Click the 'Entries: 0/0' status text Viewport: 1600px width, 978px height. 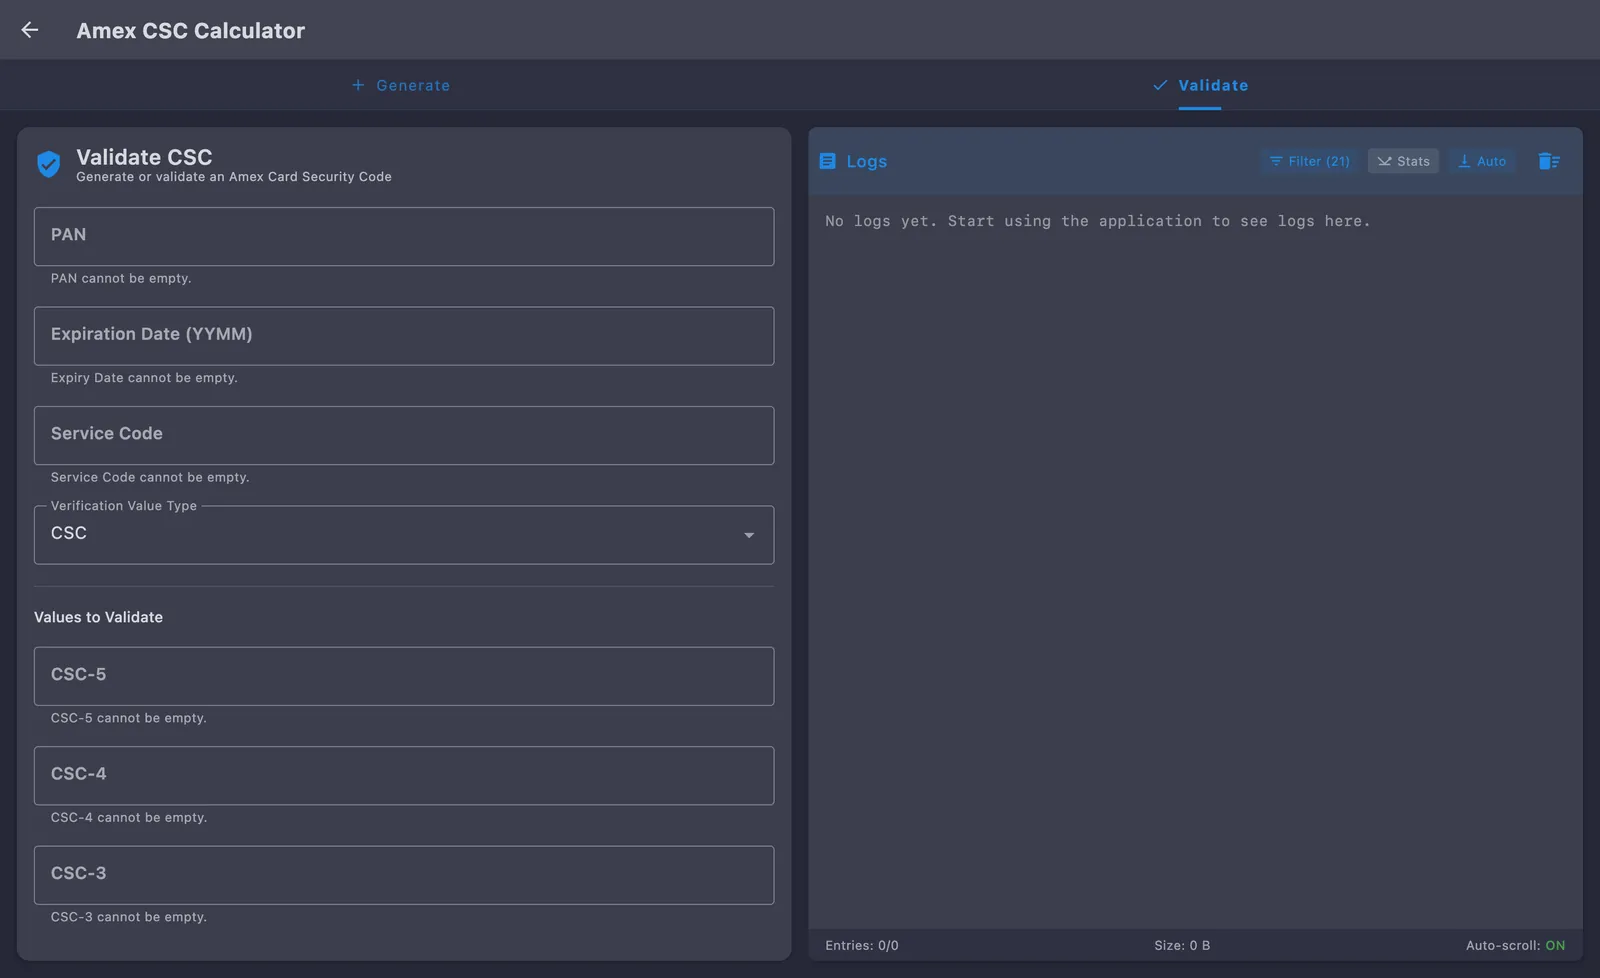pyautogui.click(x=862, y=945)
